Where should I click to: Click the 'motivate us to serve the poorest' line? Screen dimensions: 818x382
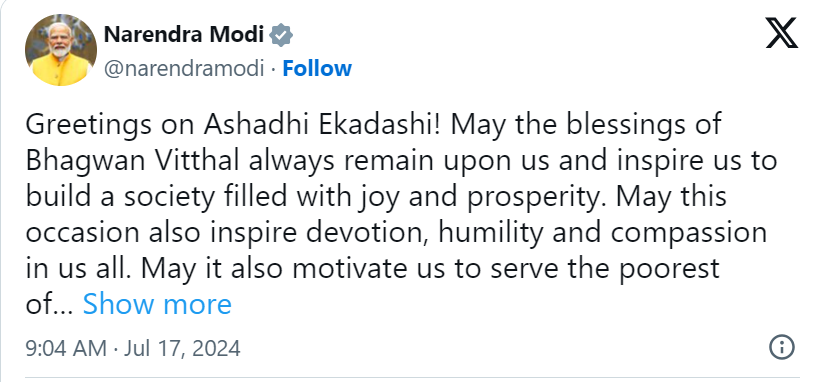(506, 269)
